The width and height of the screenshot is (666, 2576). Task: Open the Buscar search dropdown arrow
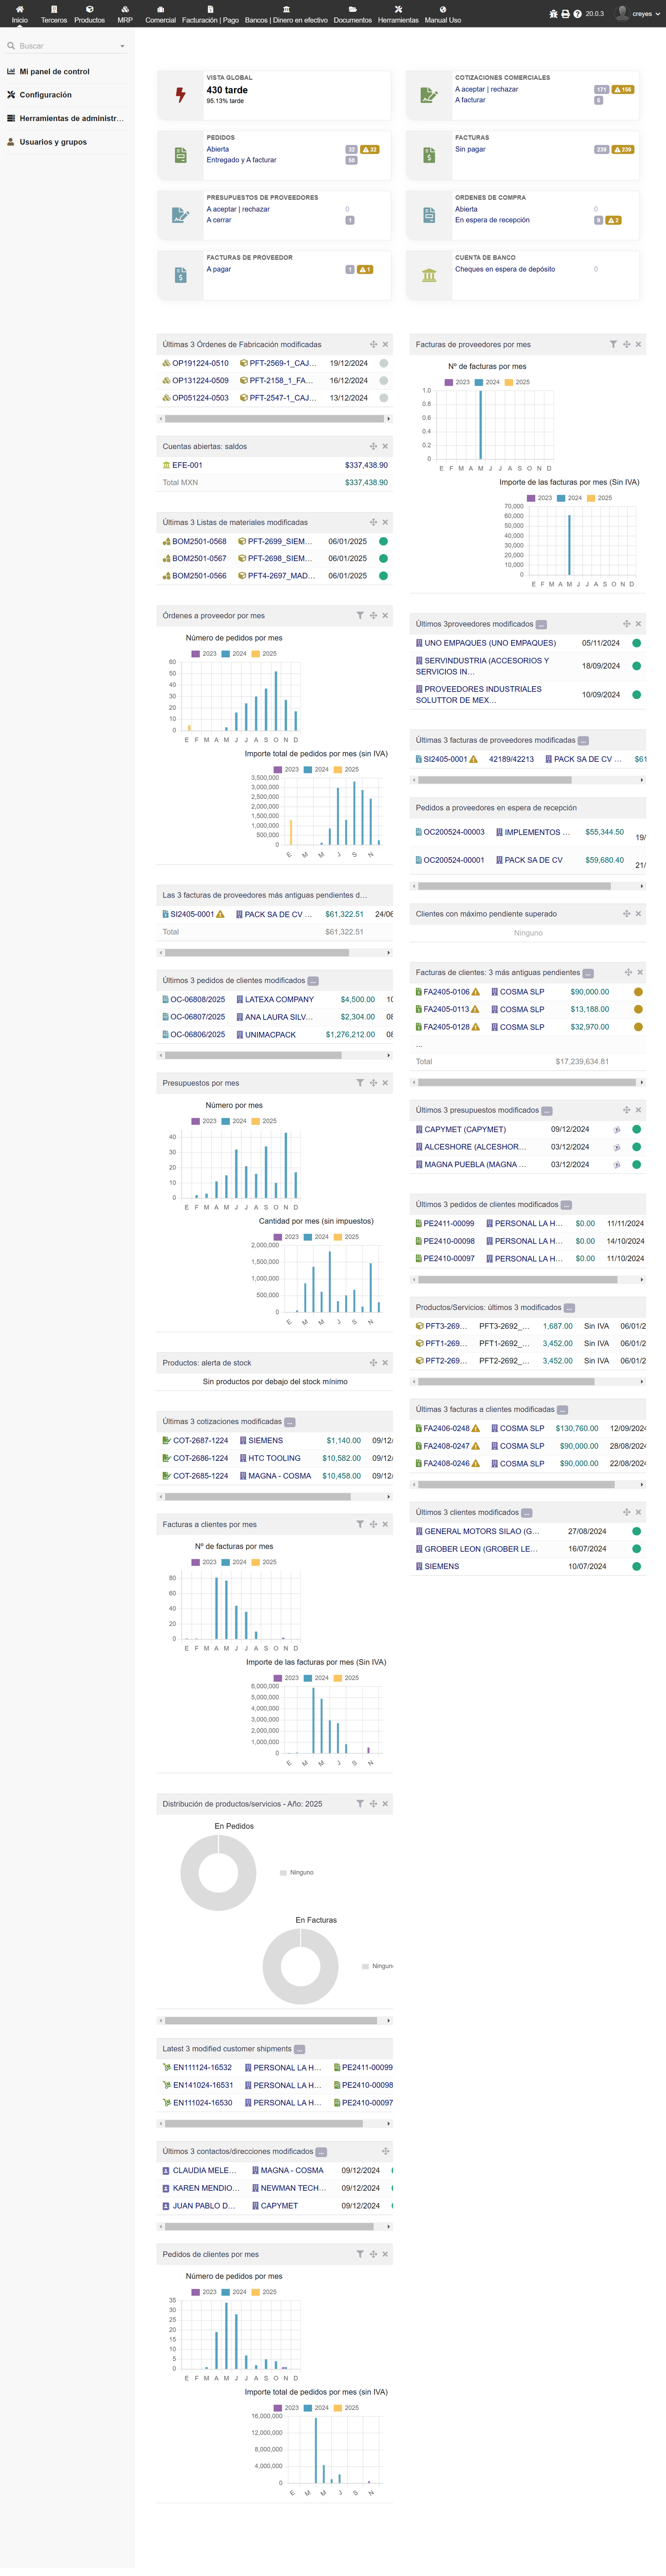point(122,46)
